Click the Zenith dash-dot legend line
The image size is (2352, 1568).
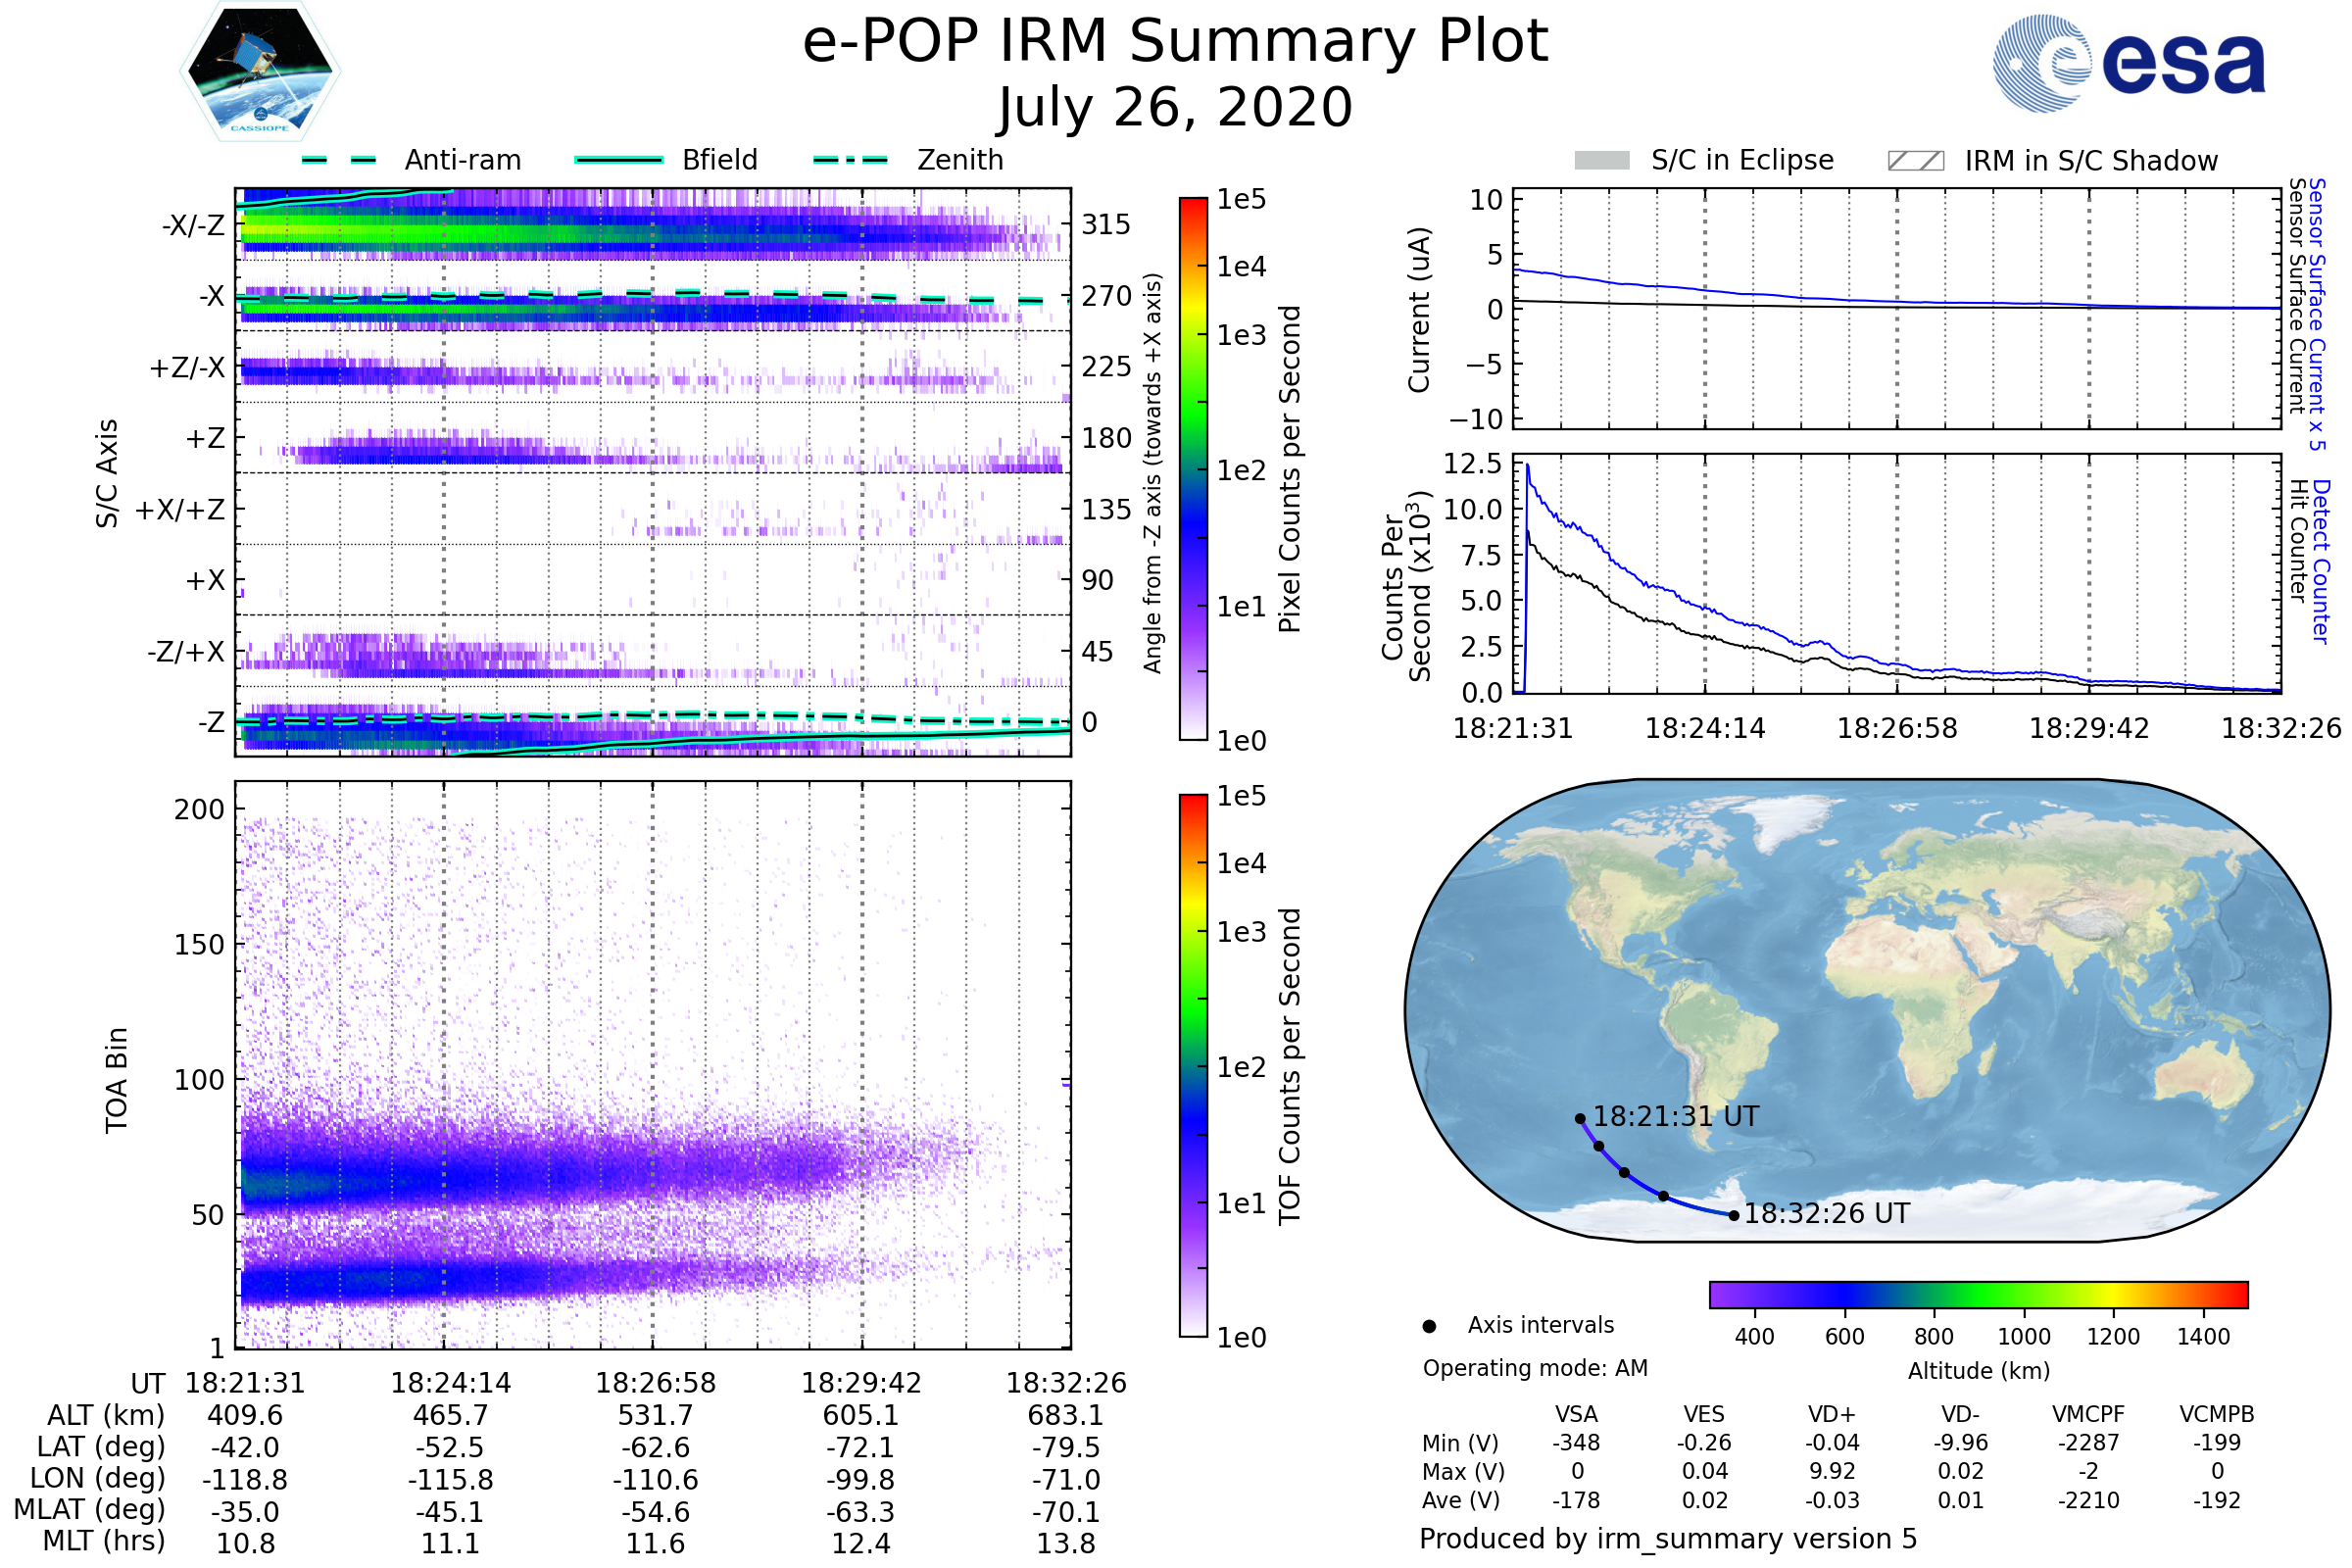point(851,160)
